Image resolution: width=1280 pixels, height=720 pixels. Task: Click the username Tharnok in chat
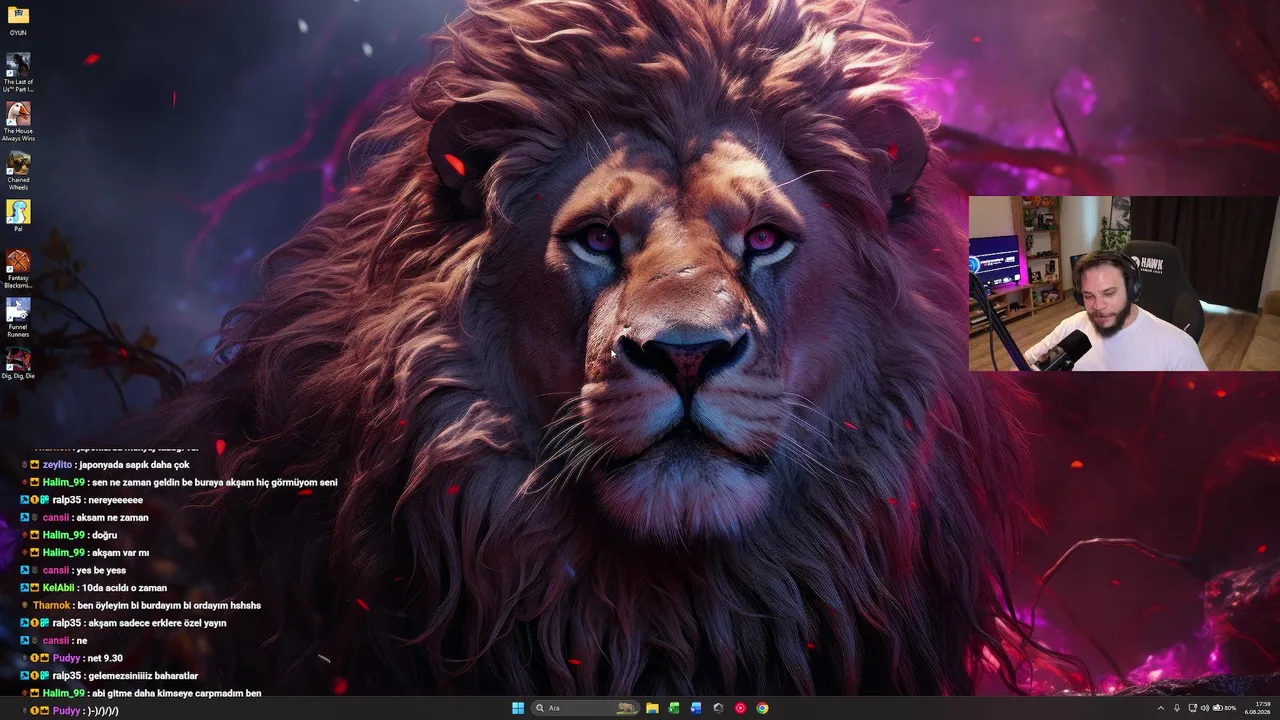click(x=52, y=605)
